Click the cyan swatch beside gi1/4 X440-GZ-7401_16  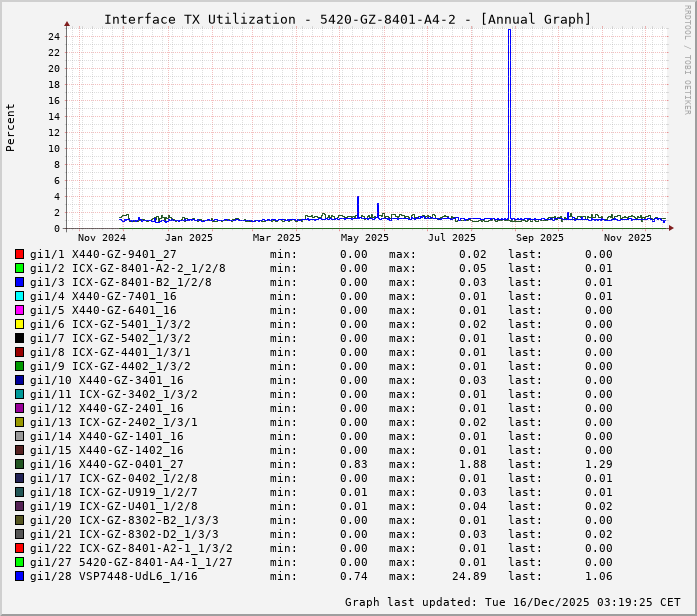pos(19,296)
